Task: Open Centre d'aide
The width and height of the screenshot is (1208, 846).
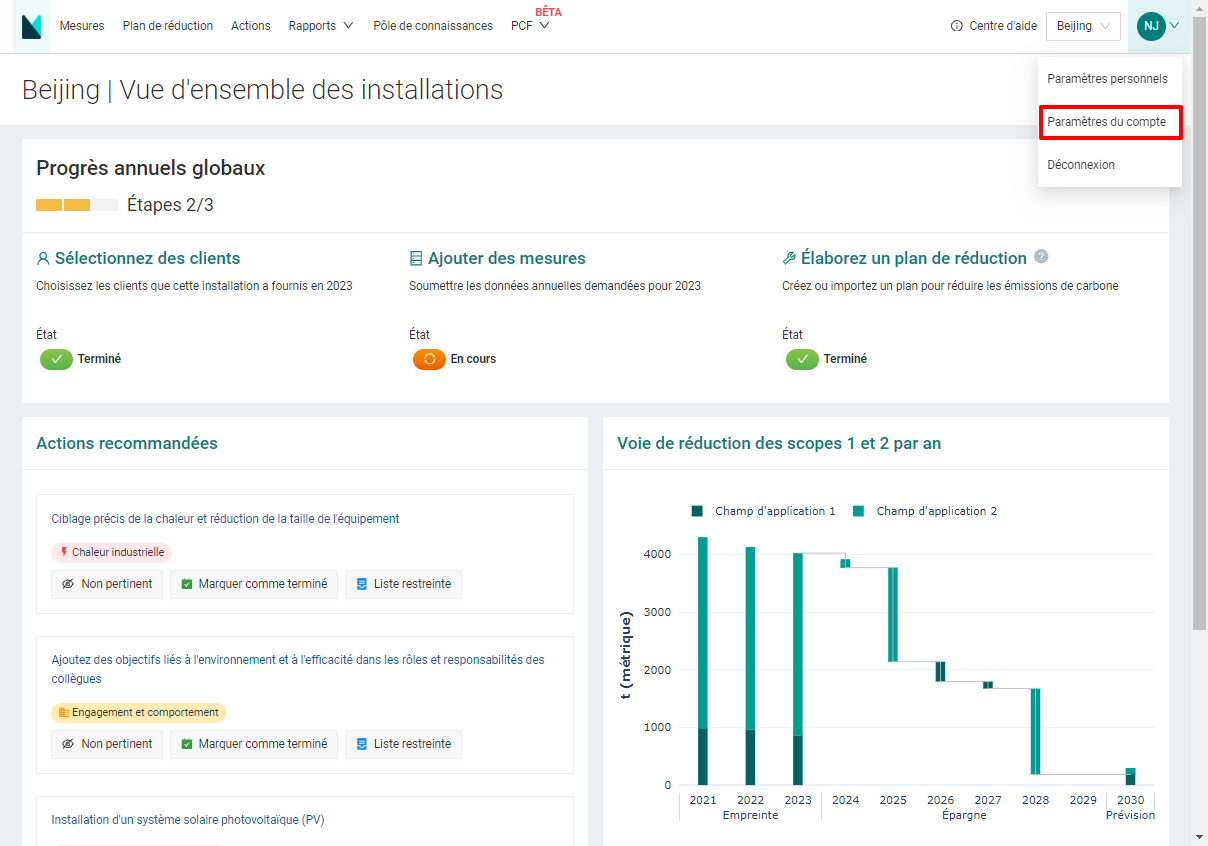Action: pos(1003,26)
